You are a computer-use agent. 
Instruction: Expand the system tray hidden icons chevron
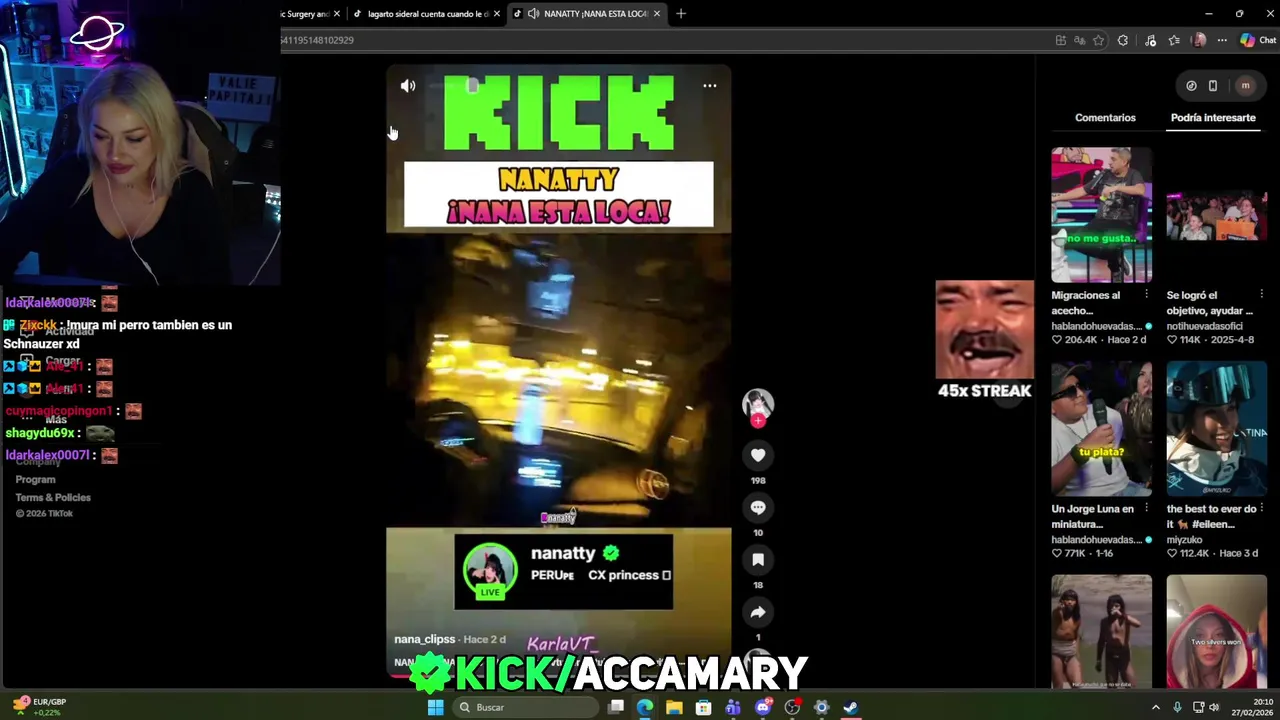1156,707
